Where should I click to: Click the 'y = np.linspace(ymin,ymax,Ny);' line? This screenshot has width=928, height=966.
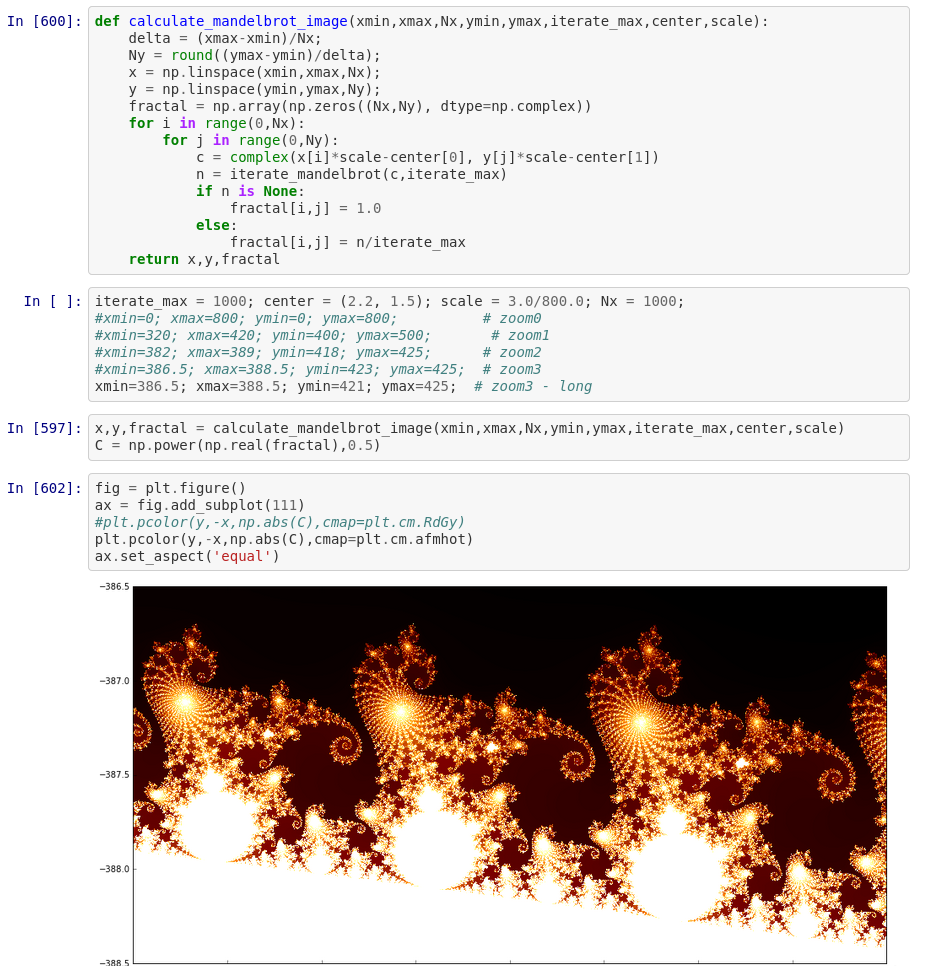(x=254, y=89)
